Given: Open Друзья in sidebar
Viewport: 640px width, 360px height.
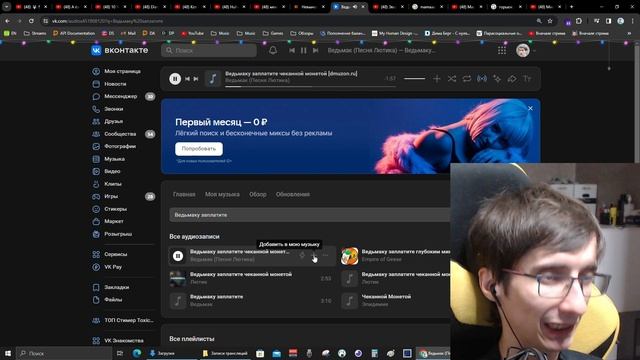Looking at the screenshot, I should pos(113,121).
